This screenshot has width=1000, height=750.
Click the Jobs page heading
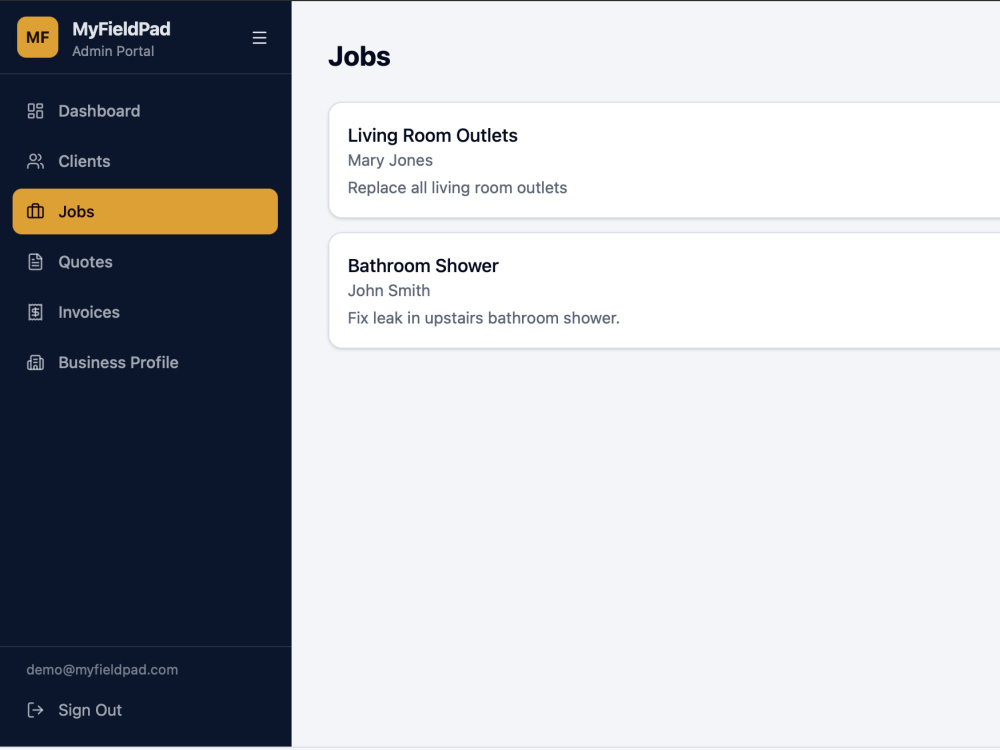(x=359, y=57)
